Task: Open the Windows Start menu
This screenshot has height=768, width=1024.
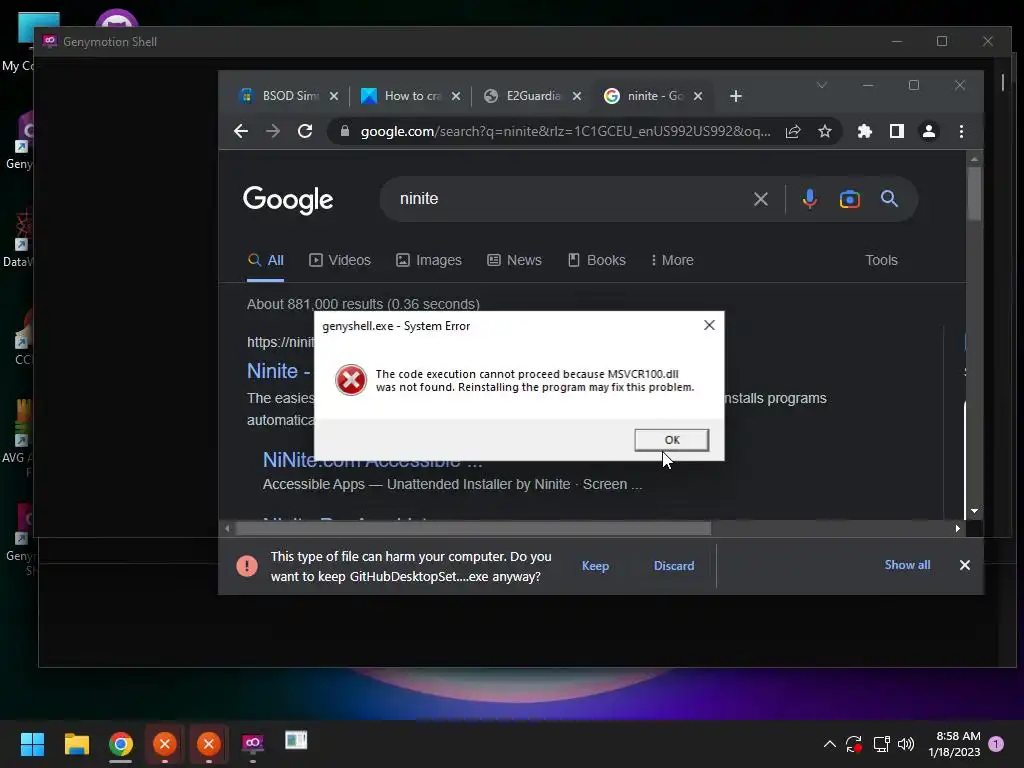Action: pyautogui.click(x=32, y=744)
